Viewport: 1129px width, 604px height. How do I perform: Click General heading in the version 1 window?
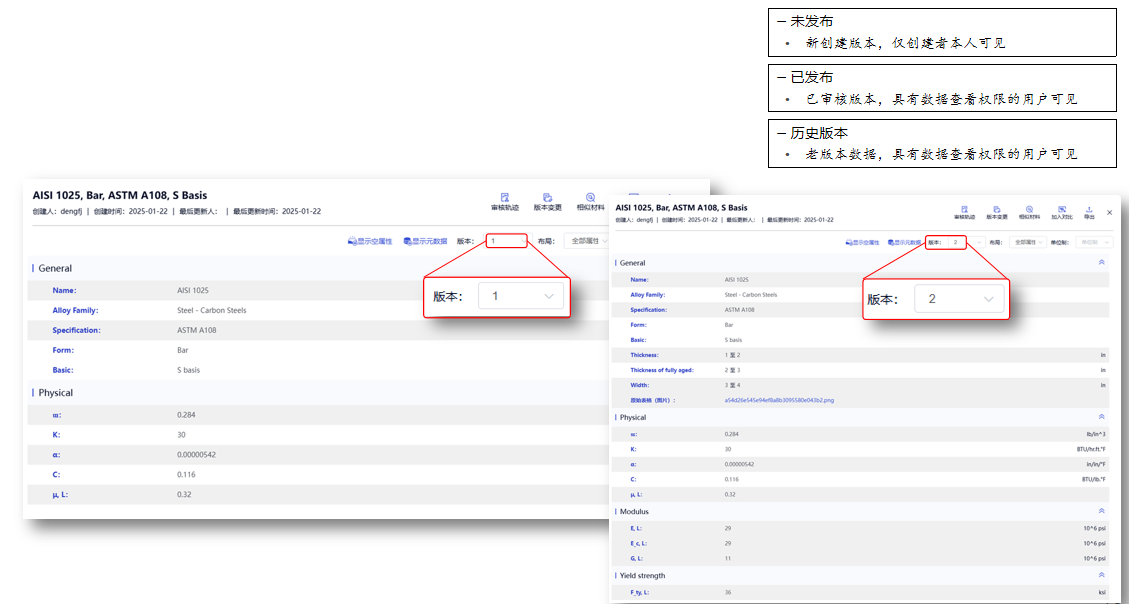tap(55, 268)
